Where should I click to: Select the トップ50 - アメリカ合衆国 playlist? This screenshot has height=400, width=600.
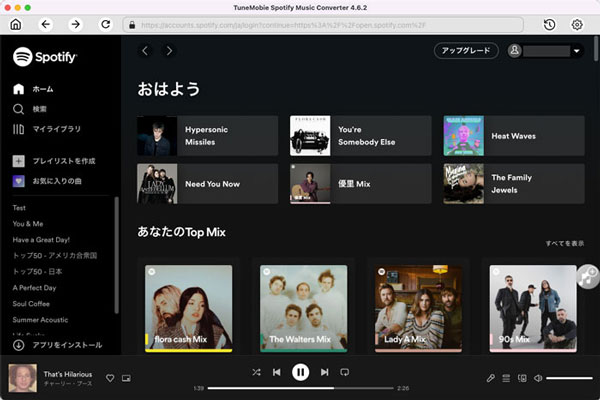(55, 256)
